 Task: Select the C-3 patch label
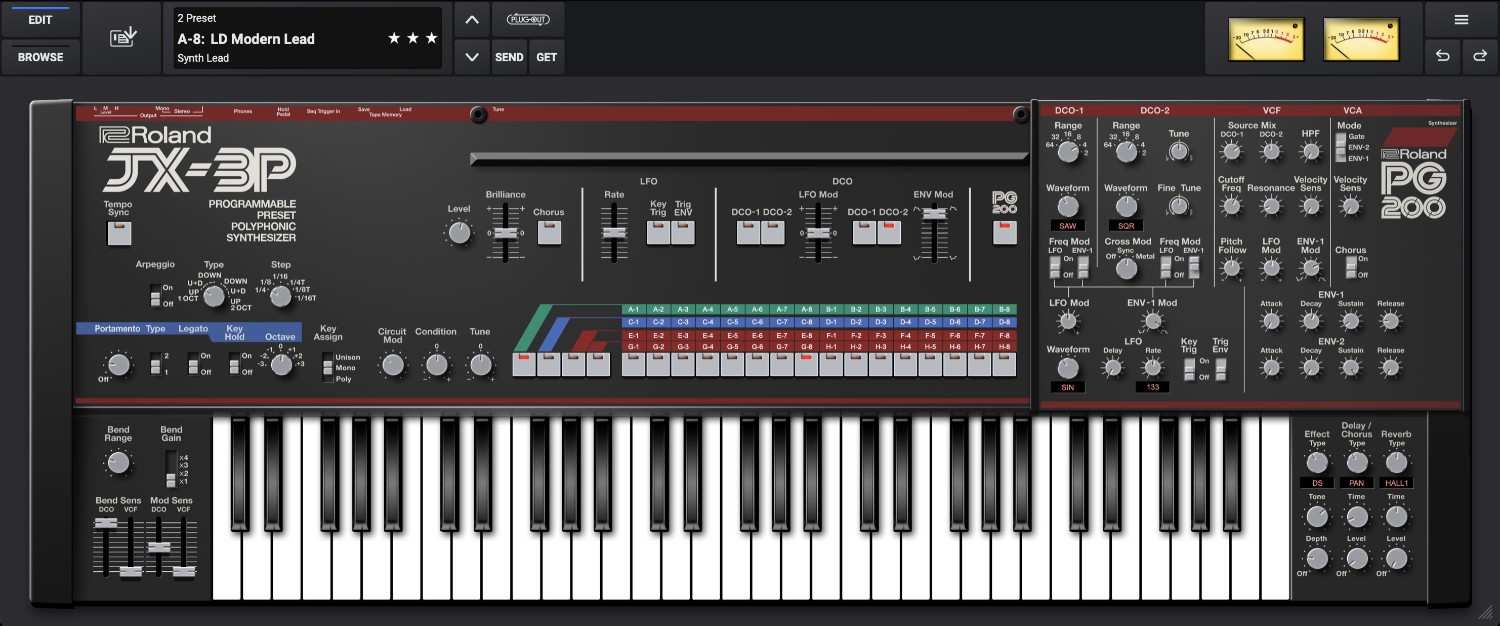[x=682, y=322]
